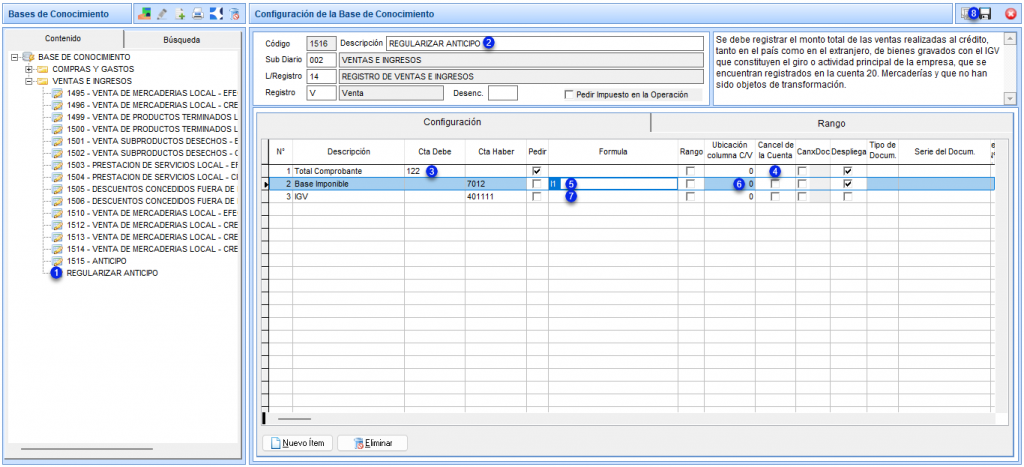Image resolution: width=1024 pixels, height=467 pixels.
Task: Click the Nuevo Ítem button
Action: point(297,443)
